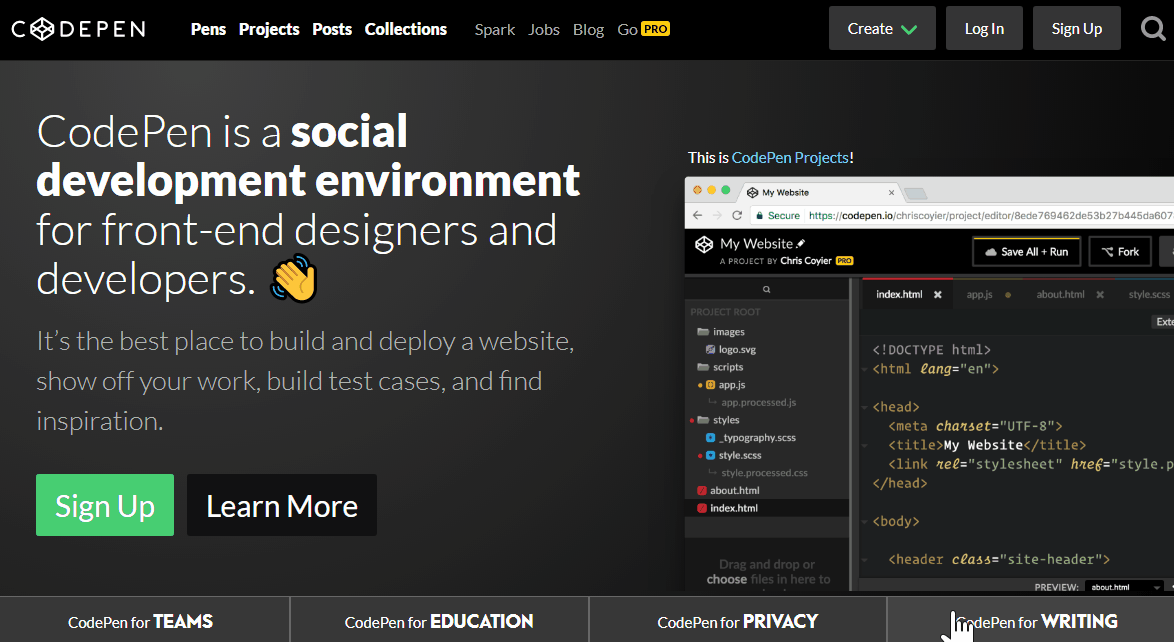The width and height of the screenshot is (1174, 642).
Task: Select logo.svg in the file tree
Action: 737,350
